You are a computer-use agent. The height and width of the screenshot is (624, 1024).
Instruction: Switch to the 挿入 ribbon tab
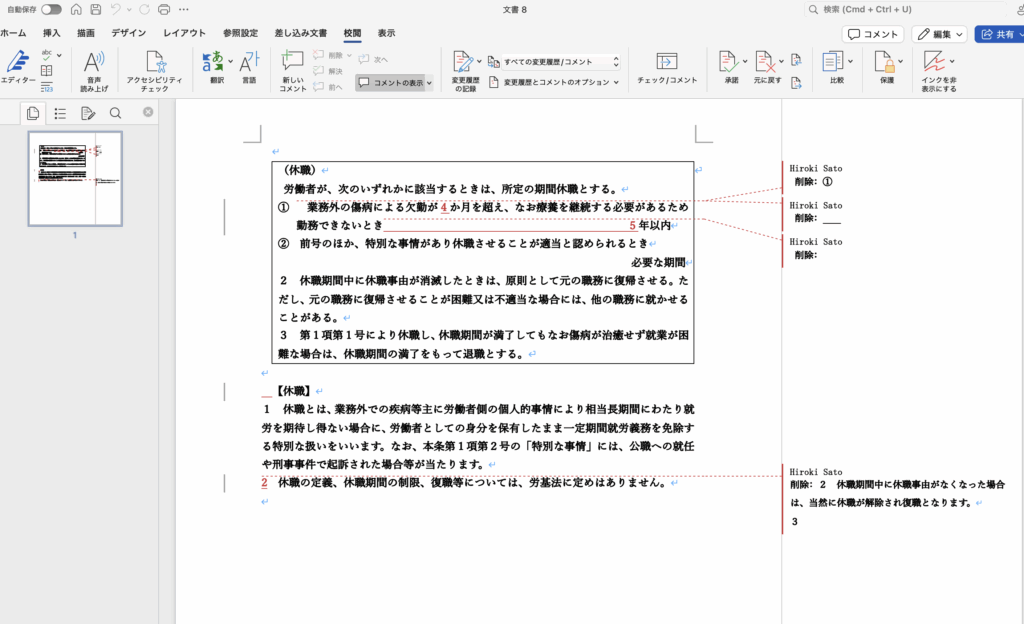pyautogui.click(x=51, y=33)
